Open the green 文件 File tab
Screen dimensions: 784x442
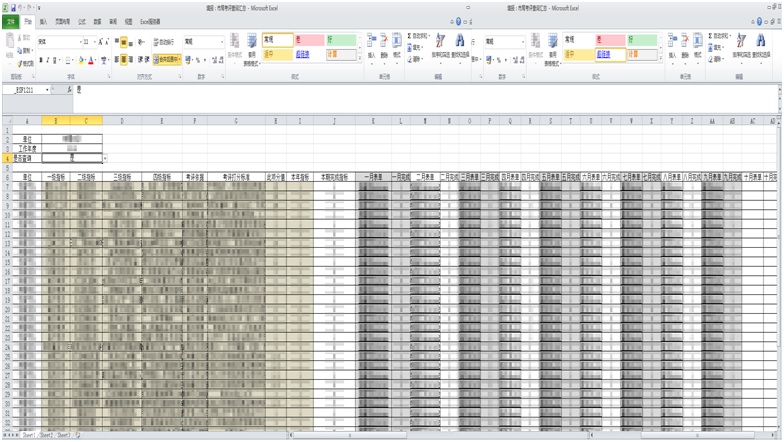[11, 20]
